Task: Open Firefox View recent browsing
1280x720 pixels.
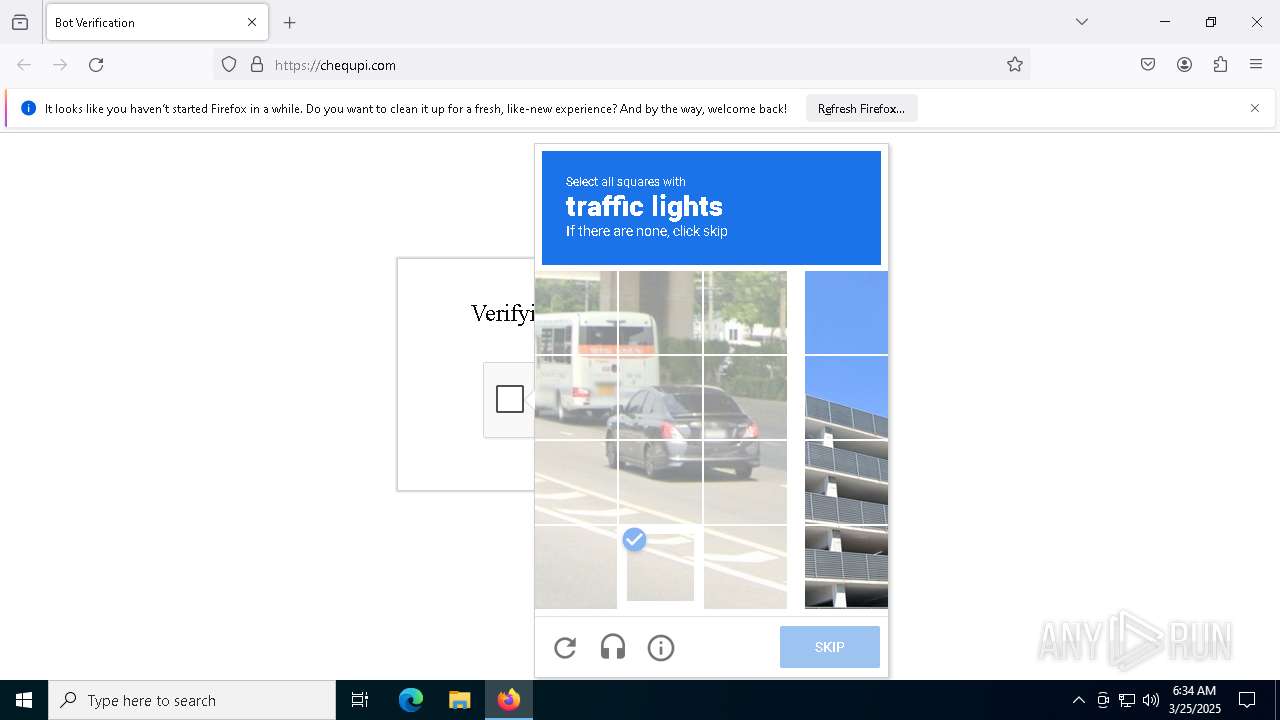Action: [20, 22]
